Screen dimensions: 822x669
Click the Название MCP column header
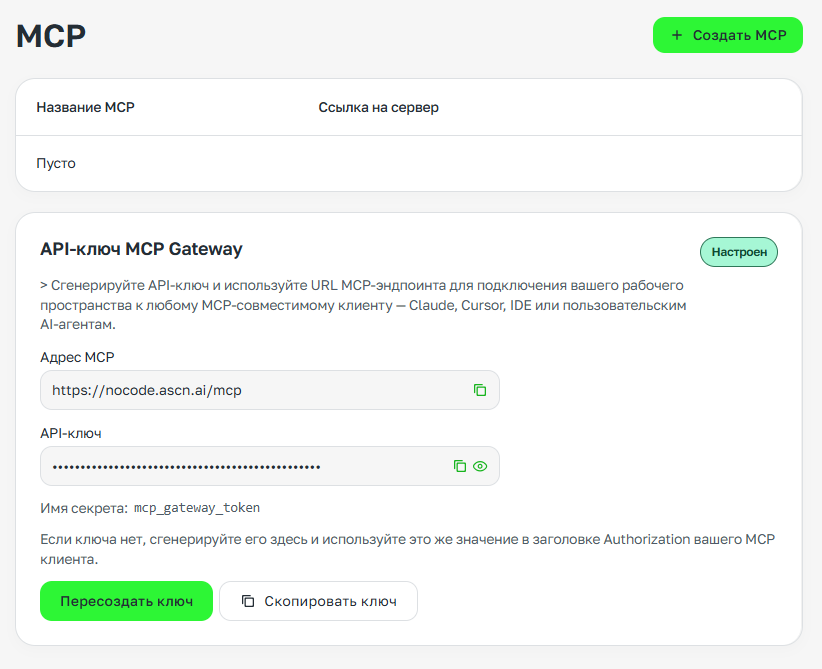pos(85,107)
